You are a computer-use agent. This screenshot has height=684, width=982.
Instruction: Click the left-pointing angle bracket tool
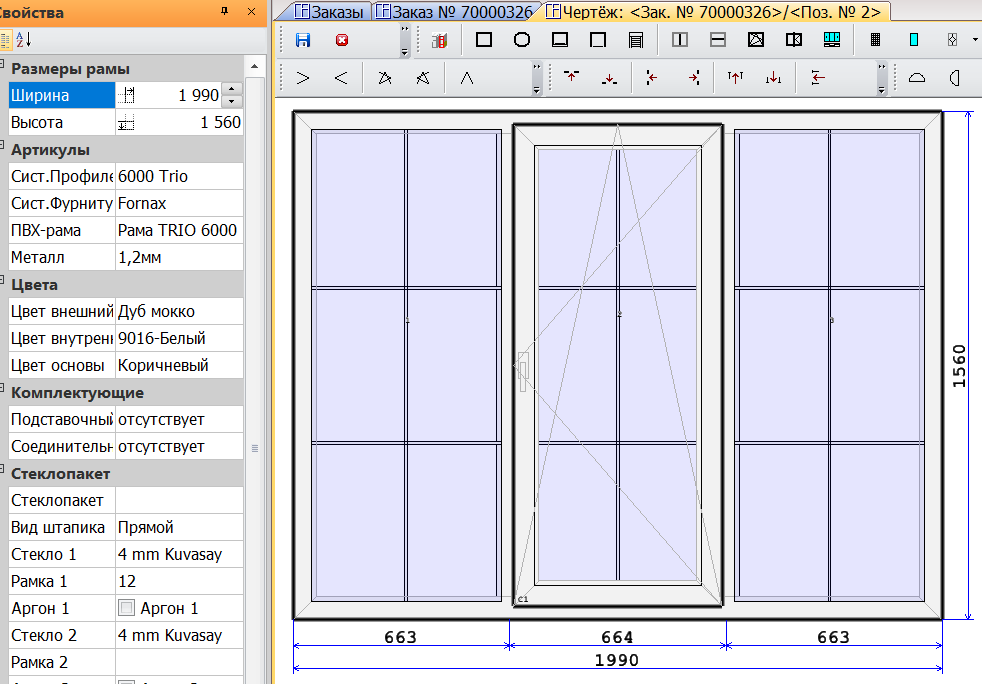[341, 78]
